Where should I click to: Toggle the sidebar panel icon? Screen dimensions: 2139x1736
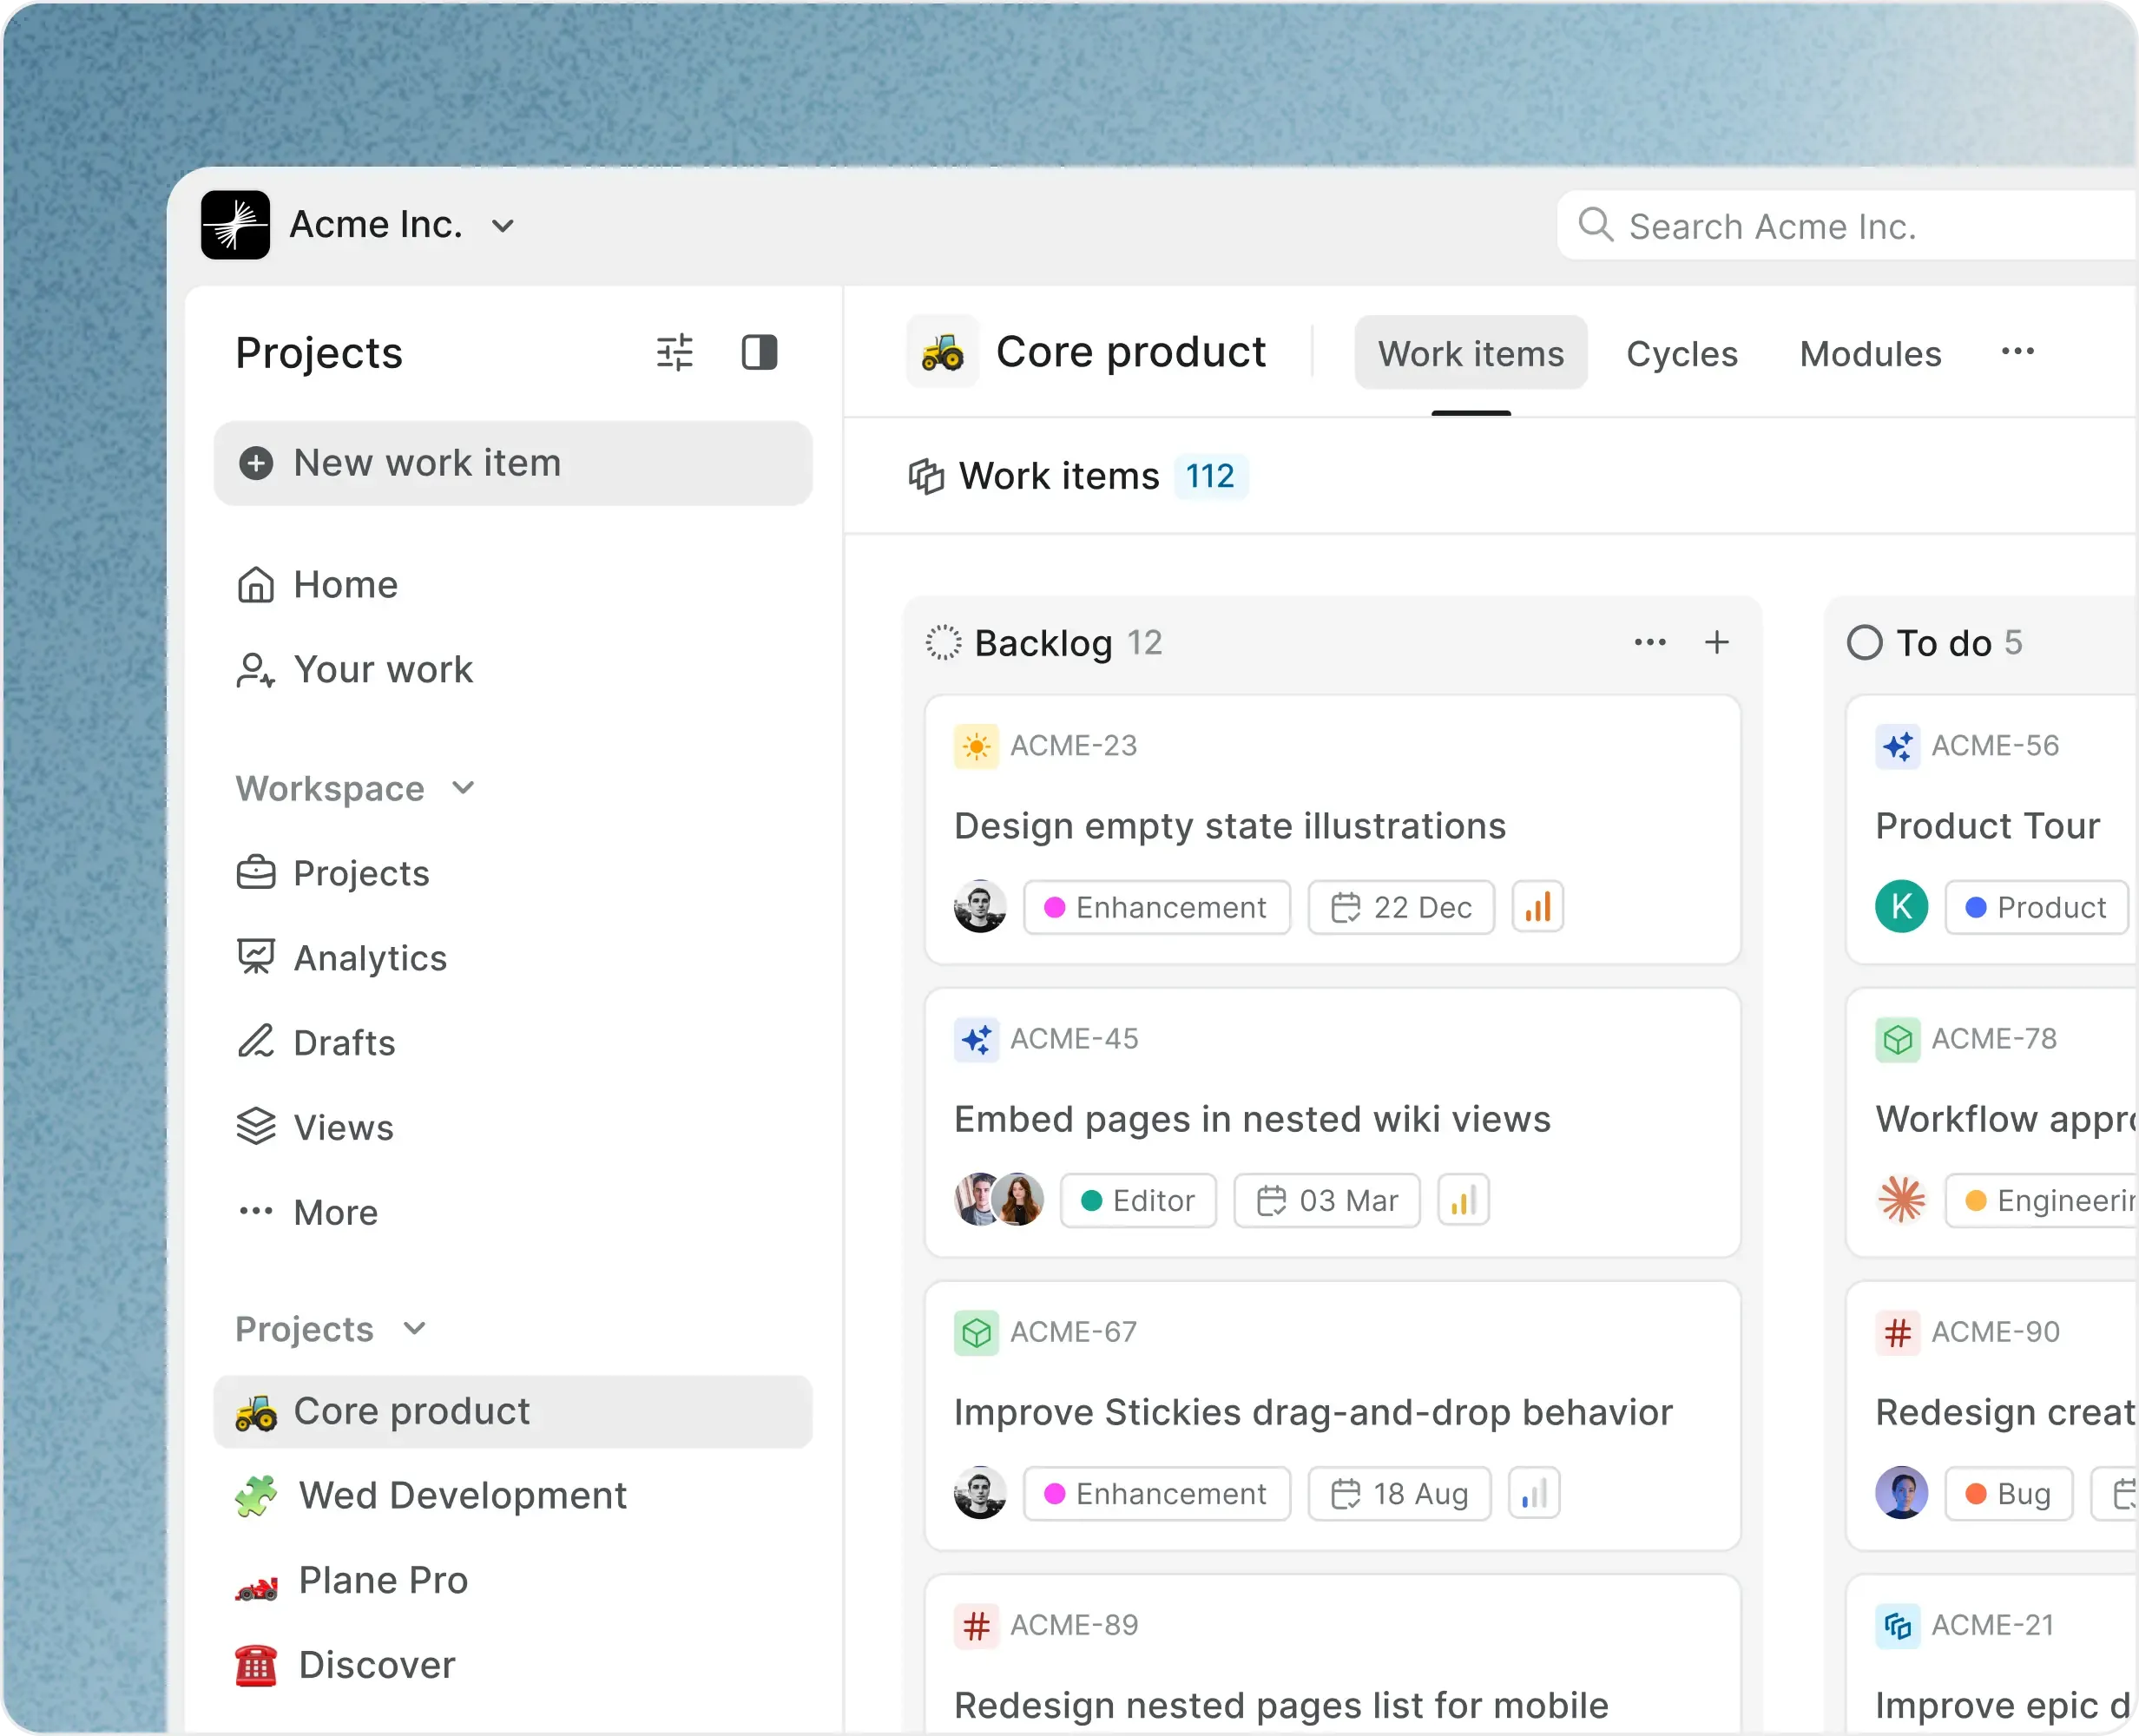point(760,352)
